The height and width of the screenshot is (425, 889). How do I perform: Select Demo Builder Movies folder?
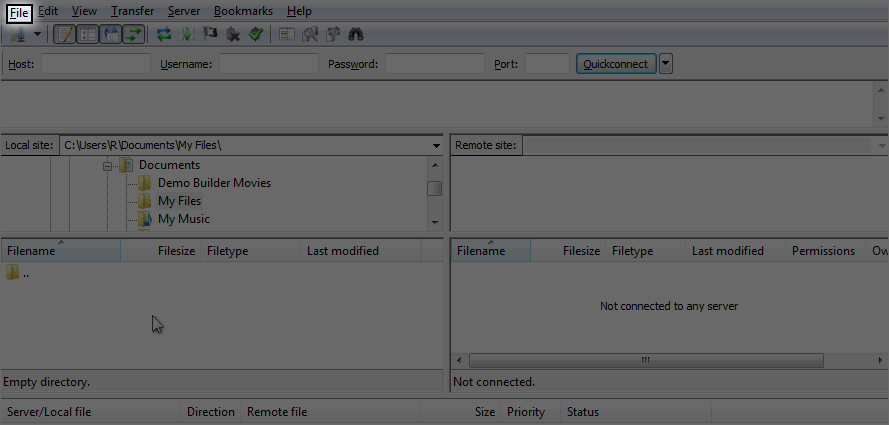point(214,183)
